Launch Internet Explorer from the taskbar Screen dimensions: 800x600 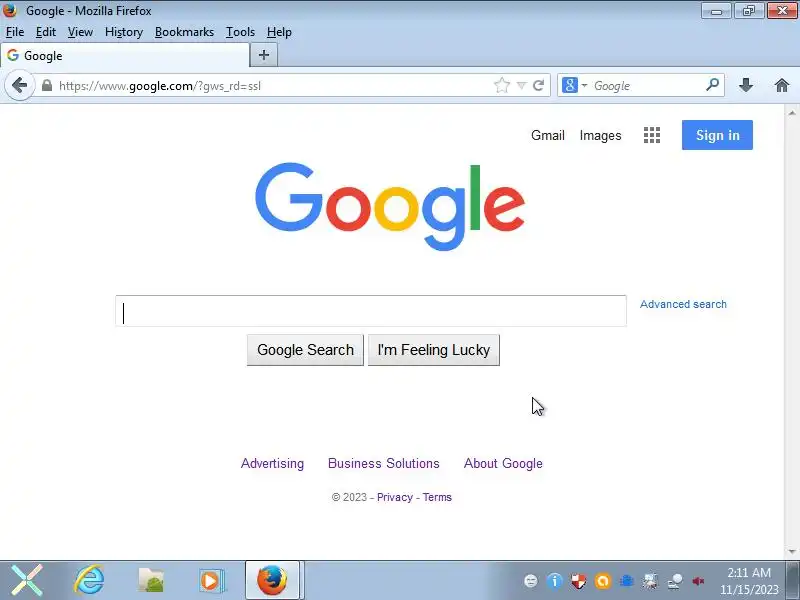pos(89,580)
